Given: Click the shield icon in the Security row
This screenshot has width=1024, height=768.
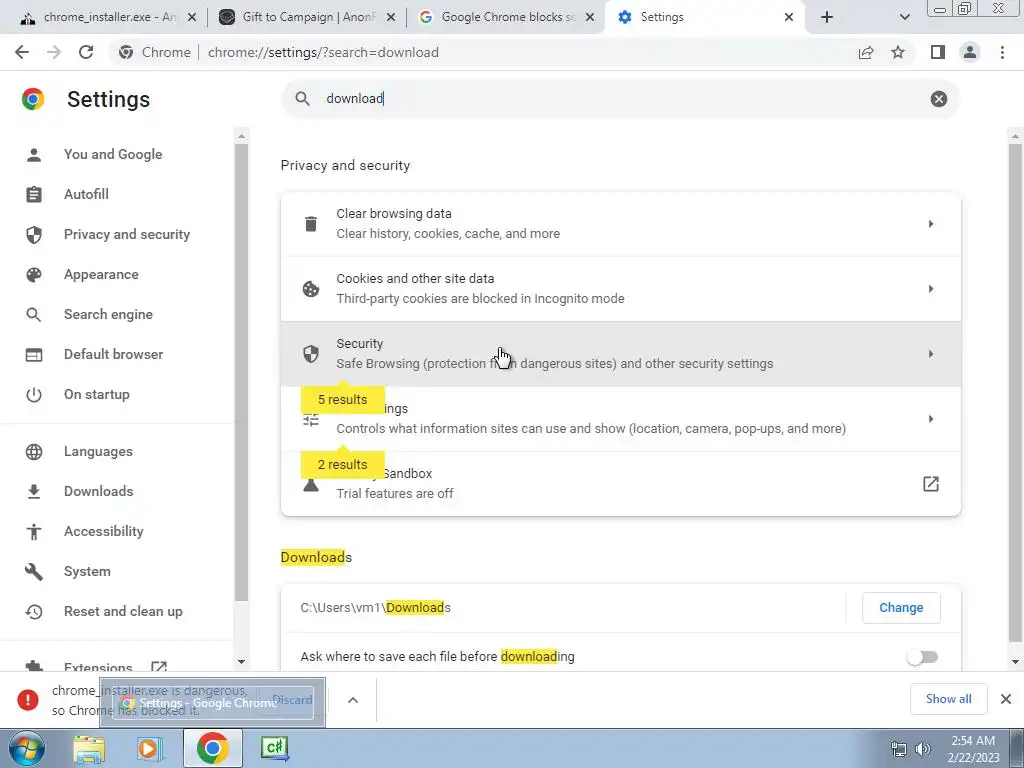Looking at the screenshot, I should tap(311, 354).
